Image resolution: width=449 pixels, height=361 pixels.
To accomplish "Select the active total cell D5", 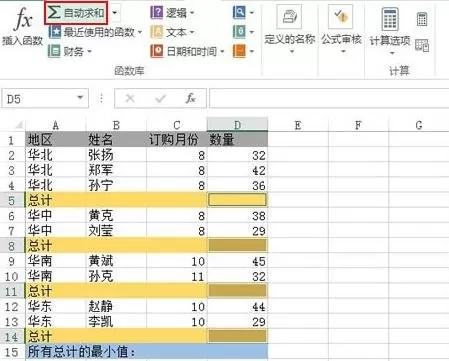I will 237,200.
